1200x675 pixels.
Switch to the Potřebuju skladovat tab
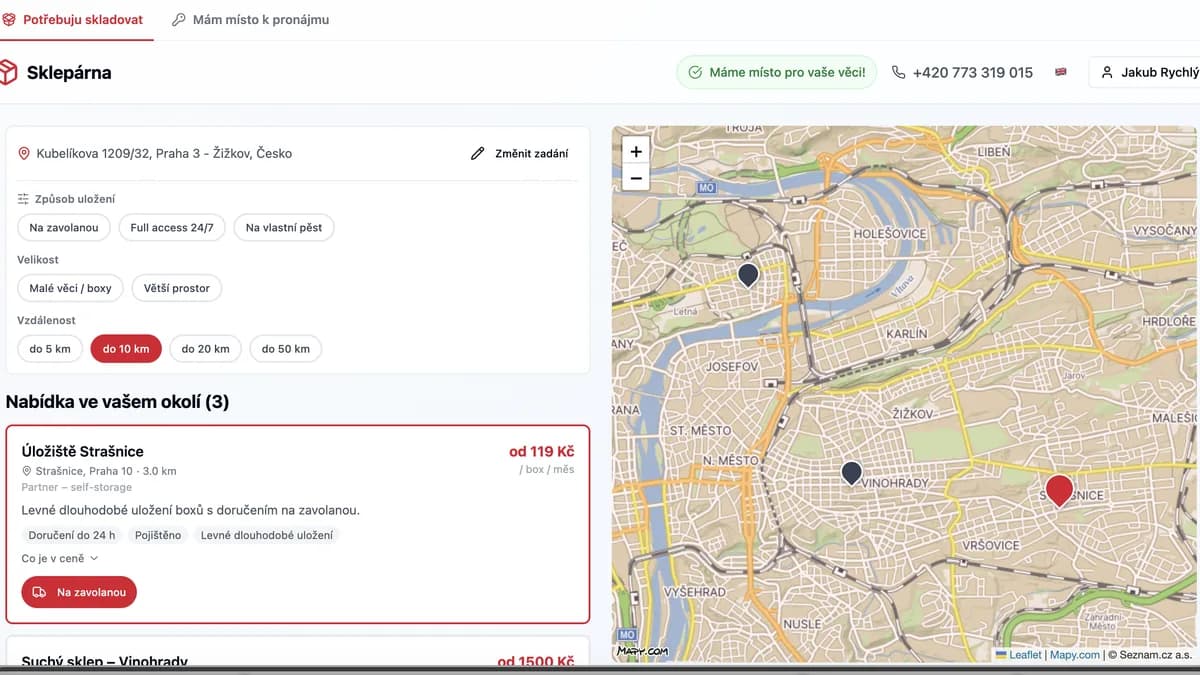pos(72,20)
